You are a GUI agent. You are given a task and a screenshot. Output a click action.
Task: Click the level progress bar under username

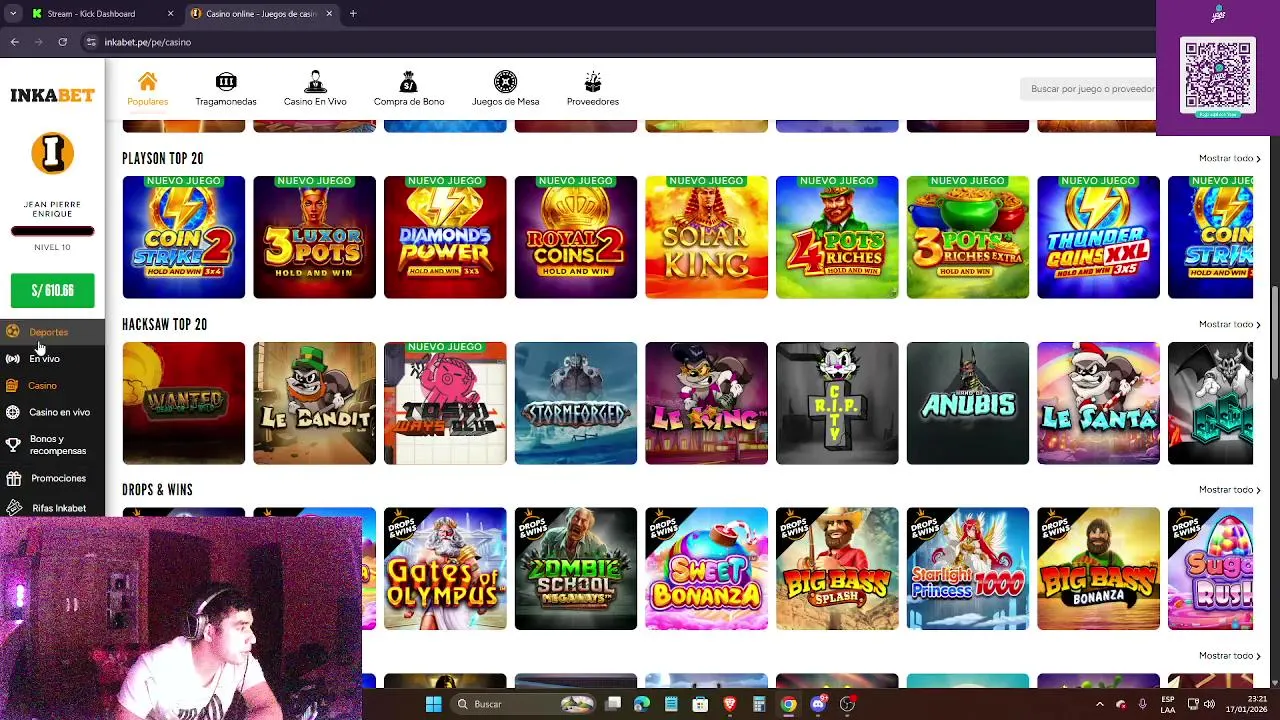point(52,231)
